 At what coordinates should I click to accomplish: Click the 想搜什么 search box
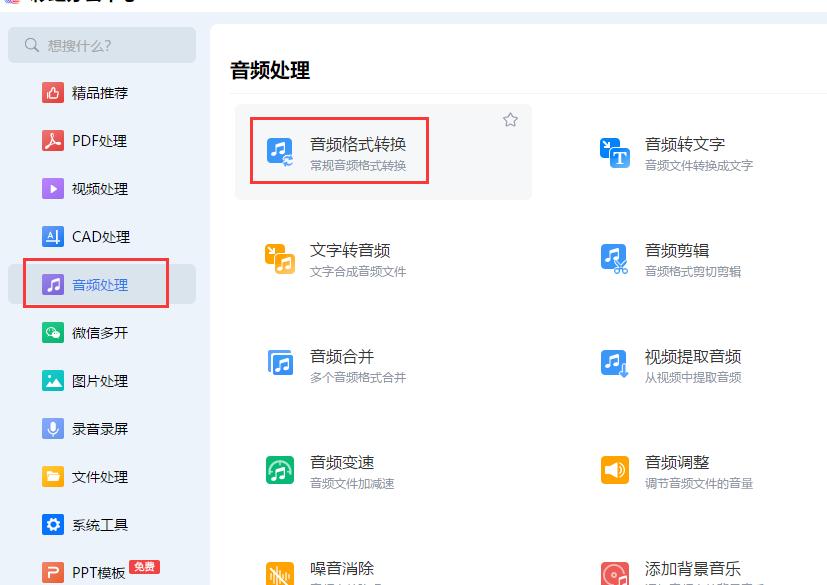point(100,45)
